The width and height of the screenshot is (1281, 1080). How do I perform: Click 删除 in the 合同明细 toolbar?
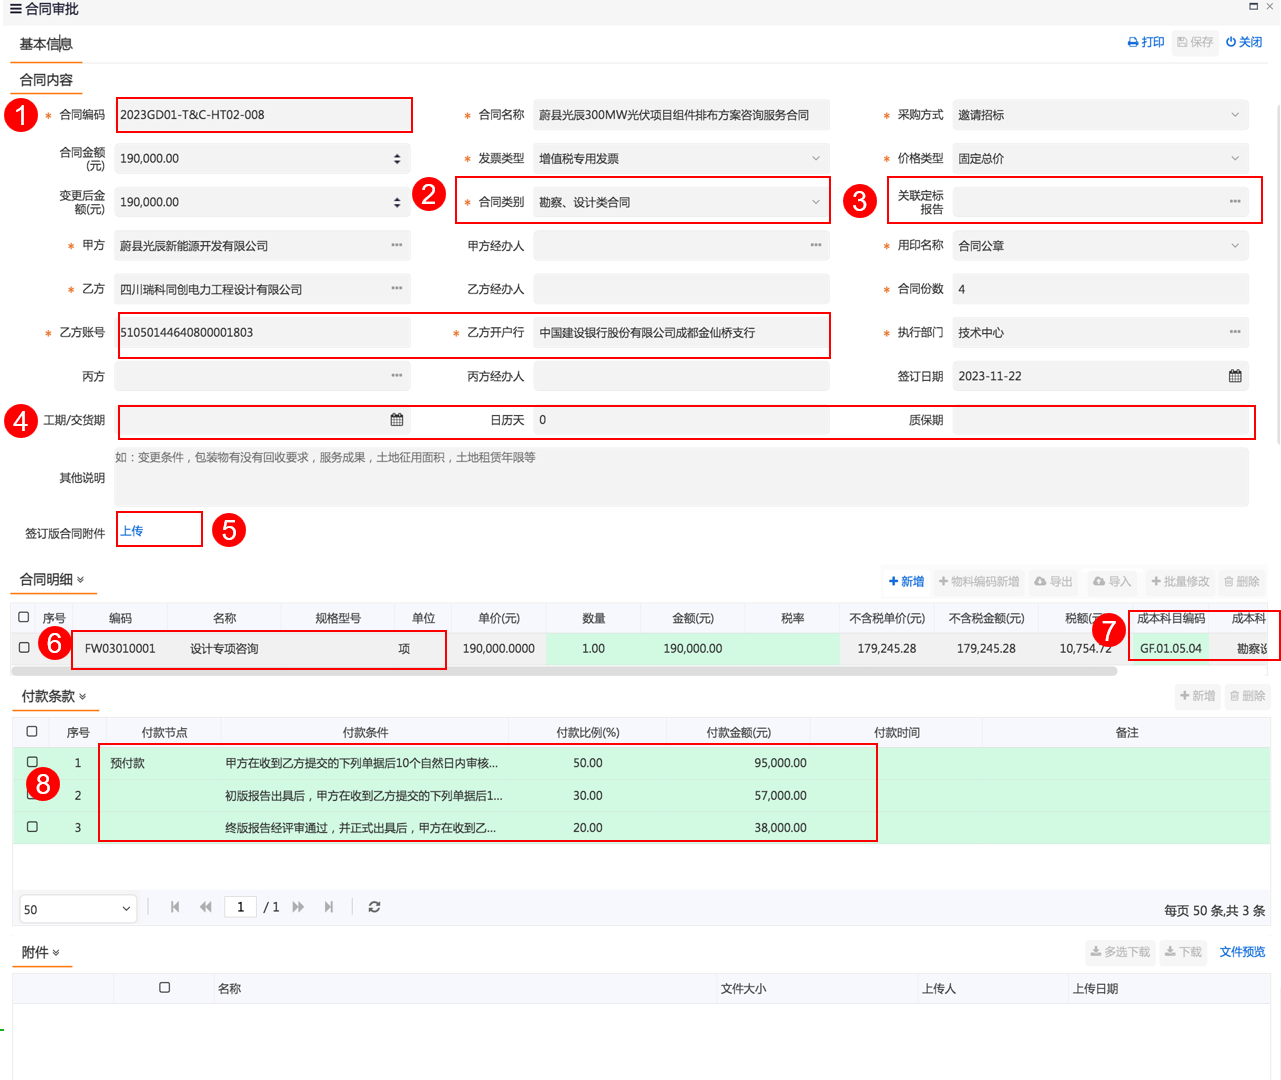coord(1242,581)
